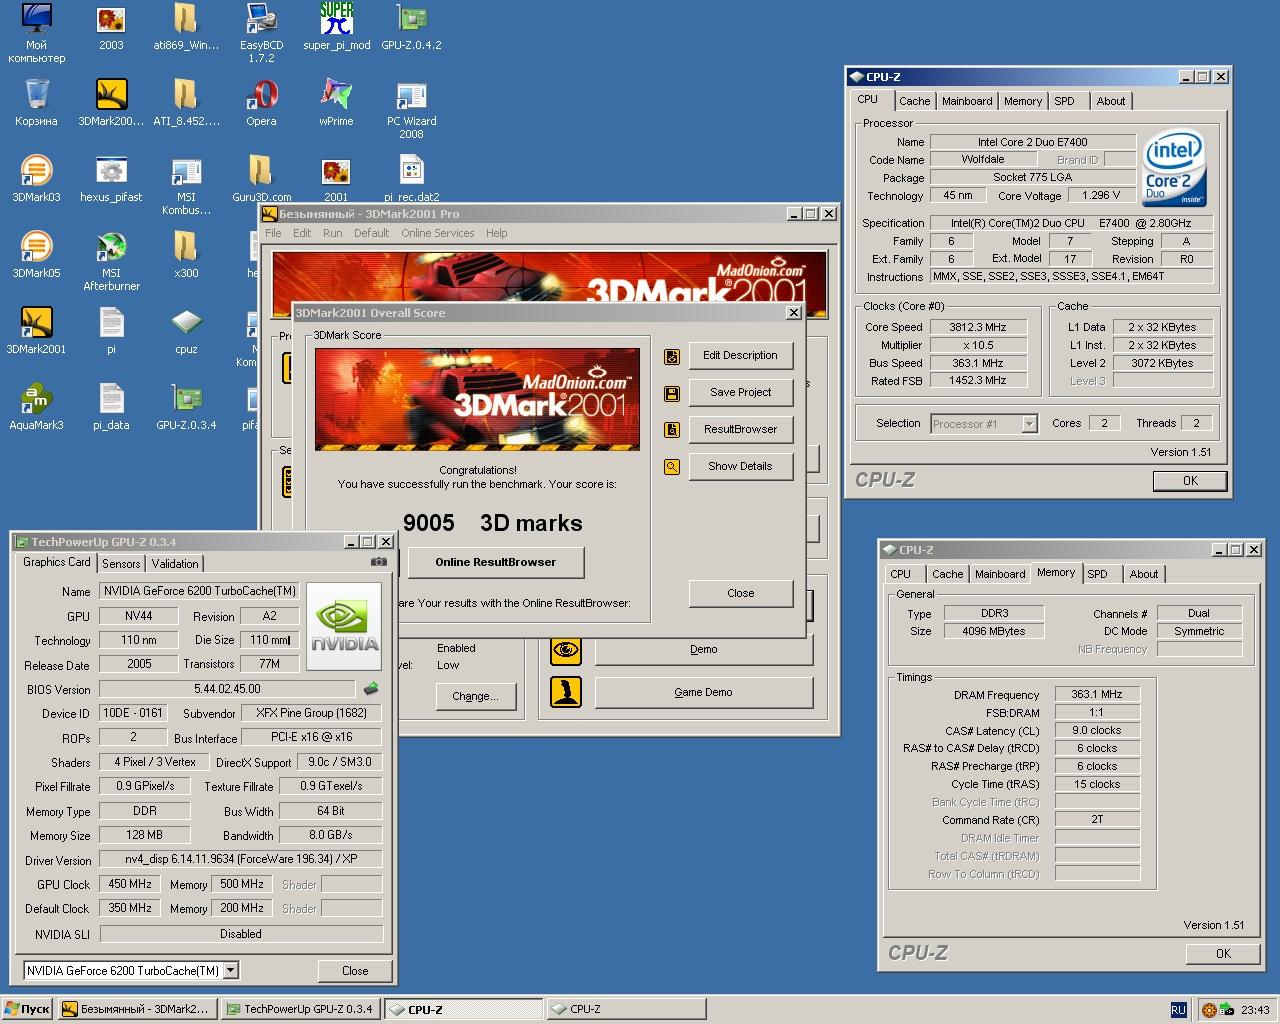Launch the MSI Afterburner shortcut
Viewport: 1280px width, 1024px height.
(x=111, y=261)
